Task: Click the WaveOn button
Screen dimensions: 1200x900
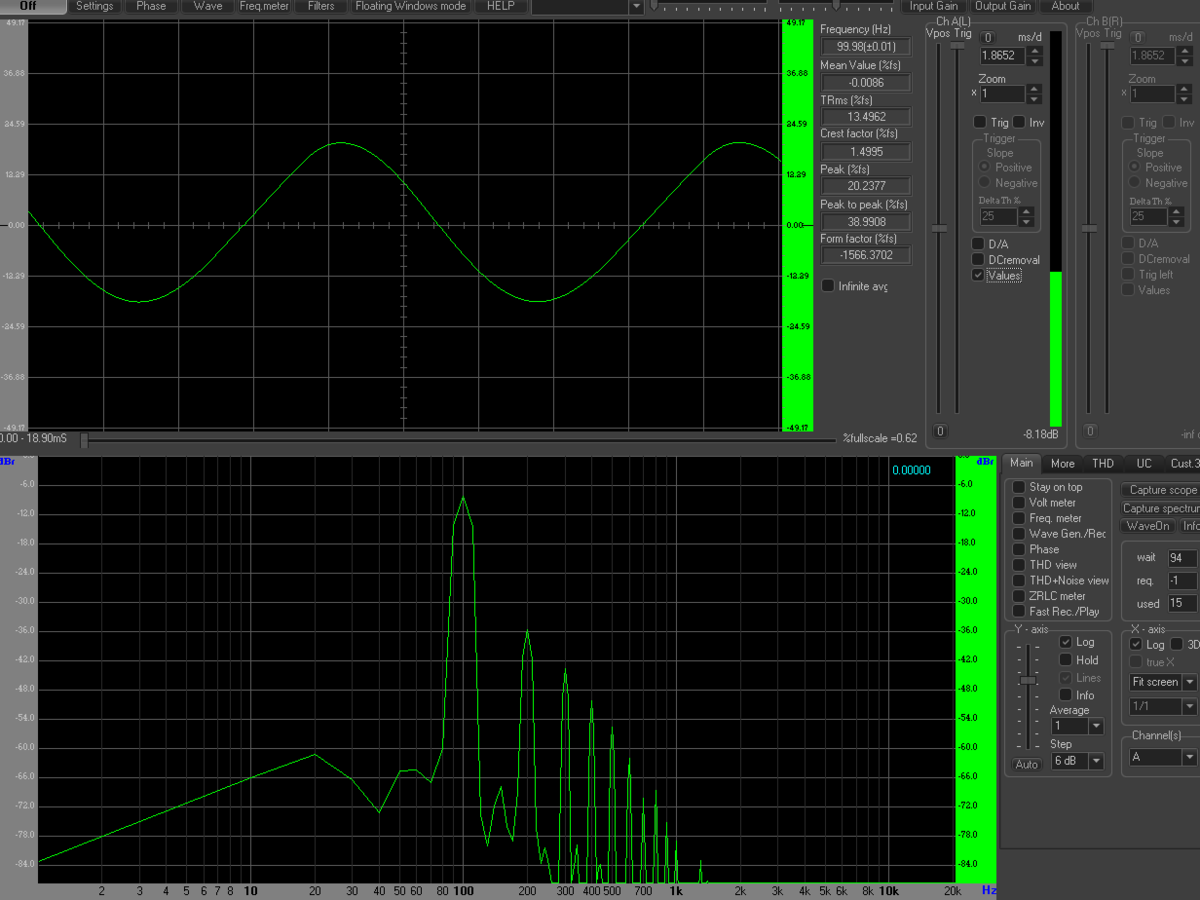Action: tap(1148, 526)
